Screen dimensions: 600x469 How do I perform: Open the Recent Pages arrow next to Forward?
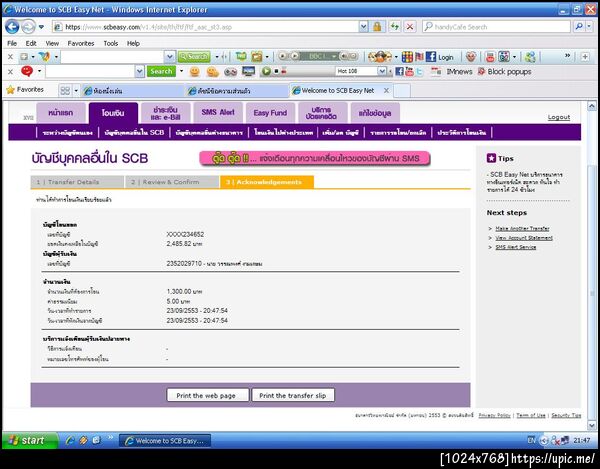(41, 27)
